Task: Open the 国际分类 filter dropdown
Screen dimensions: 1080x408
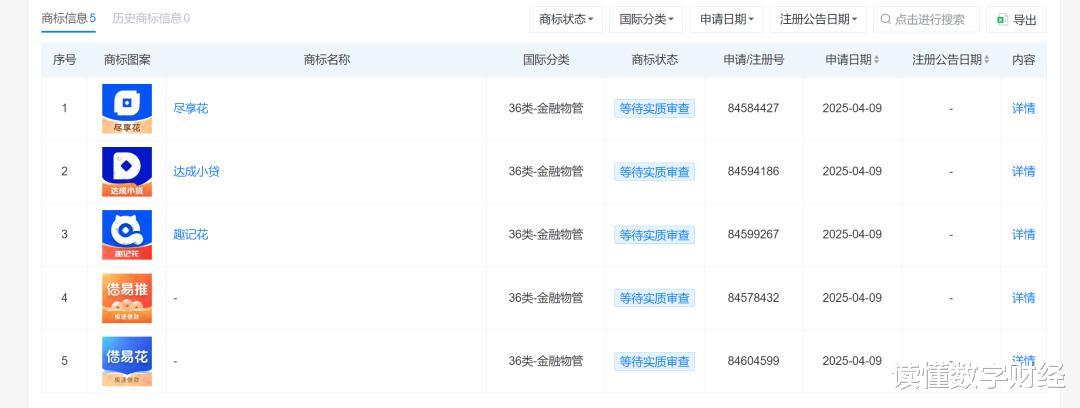Action: click(646, 19)
